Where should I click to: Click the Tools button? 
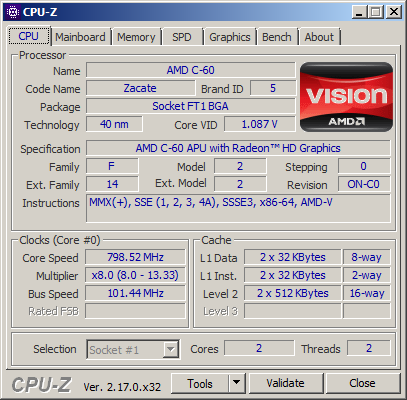[x=200, y=384]
